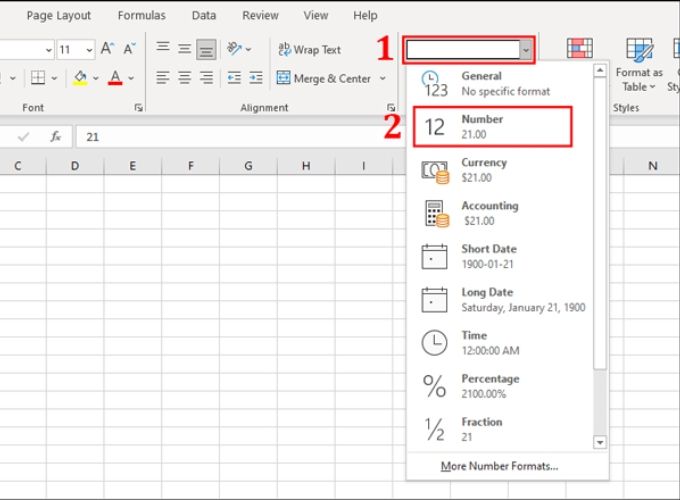The image size is (680, 500).
Task: Center text horizontally in cell
Action: point(184,78)
